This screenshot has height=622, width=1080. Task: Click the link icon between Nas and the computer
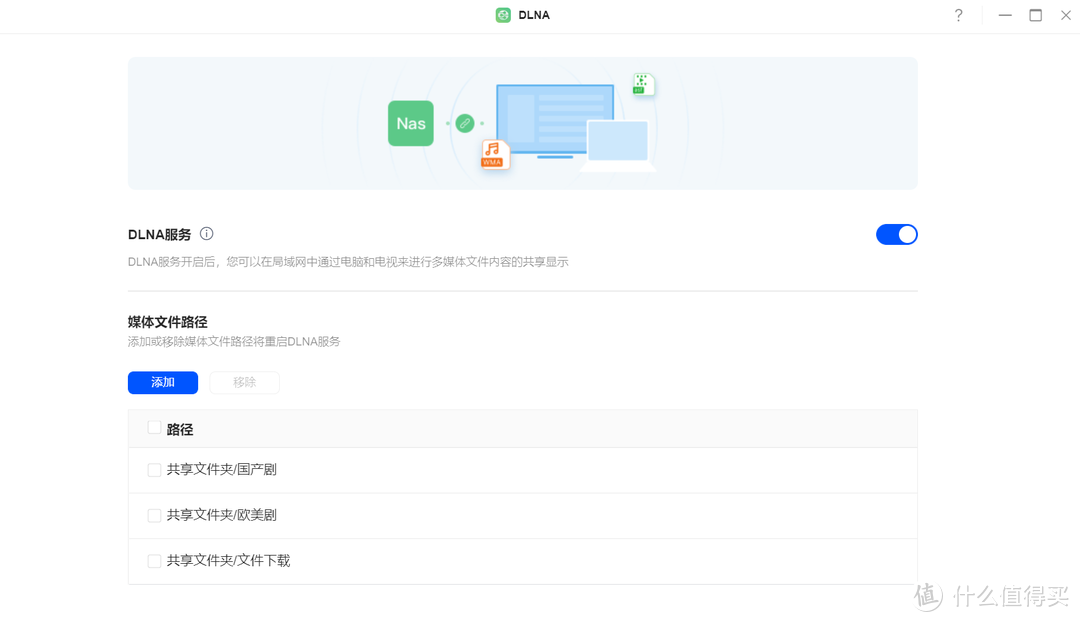tap(464, 123)
